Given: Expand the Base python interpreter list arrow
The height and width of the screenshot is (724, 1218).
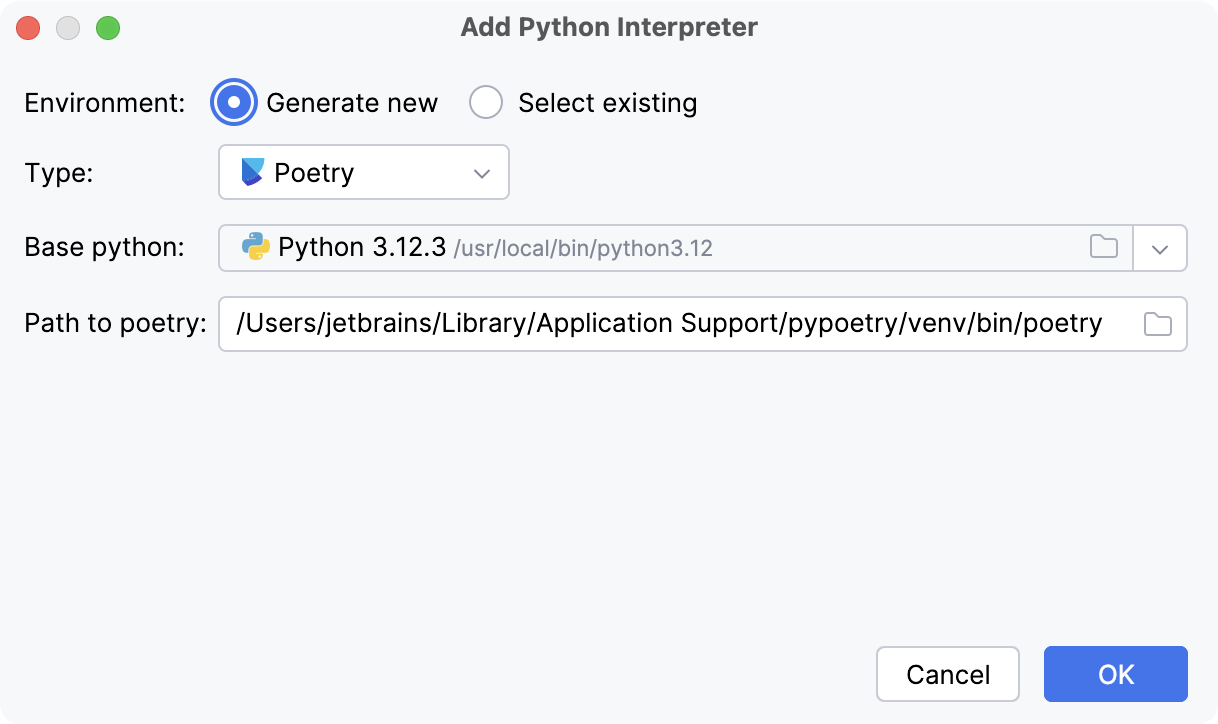Looking at the screenshot, I should [x=1160, y=248].
